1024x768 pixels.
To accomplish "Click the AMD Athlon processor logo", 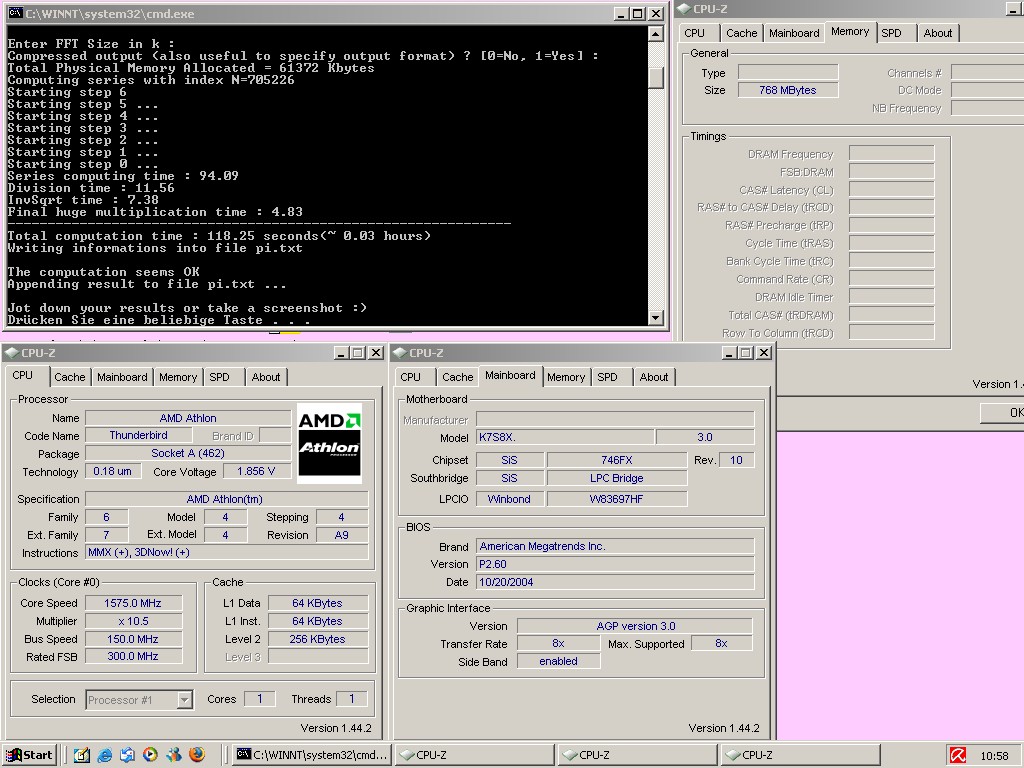I will pyautogui.click(x=329, y=443).
